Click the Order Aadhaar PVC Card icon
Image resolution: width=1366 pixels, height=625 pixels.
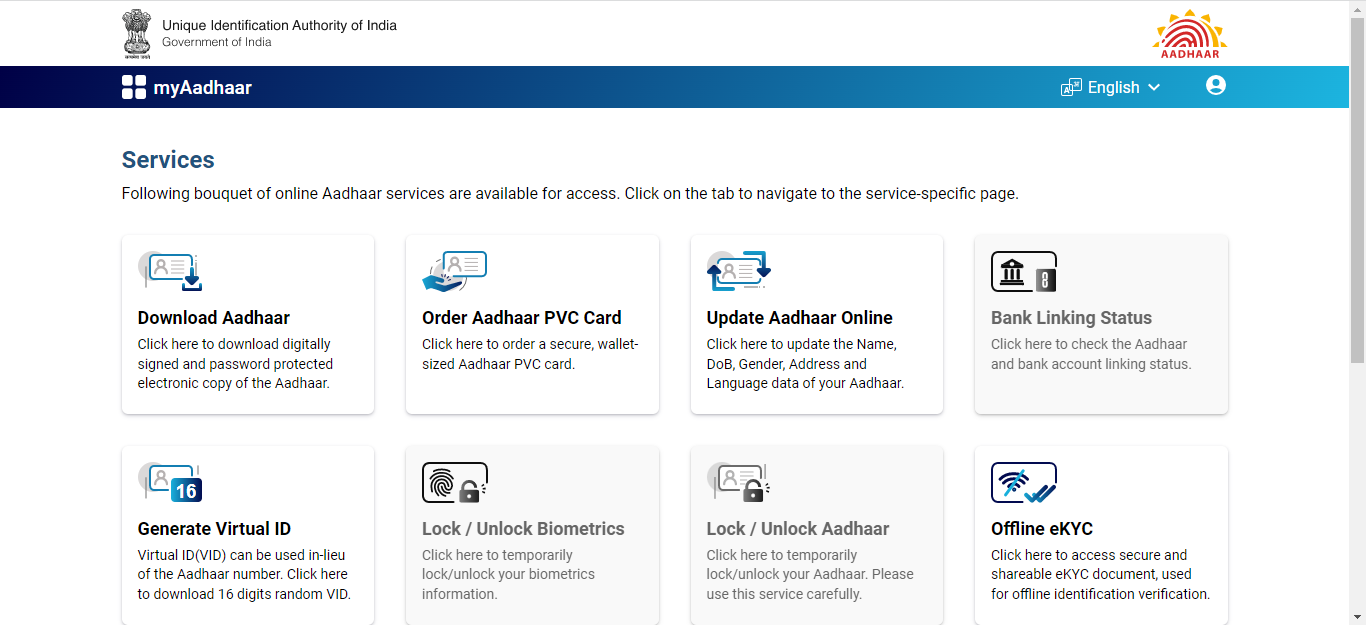(x=454, y=271)
